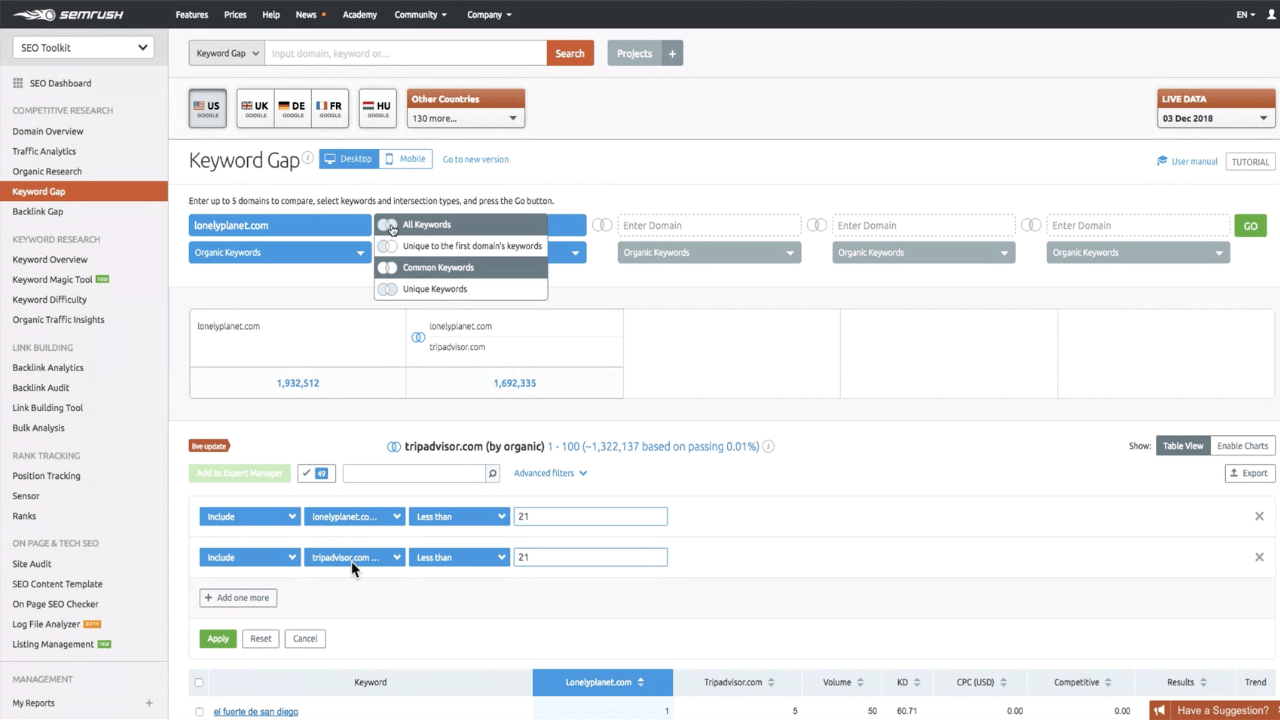Click the megaphone suggestion icon

click(x=1160, y=711)
